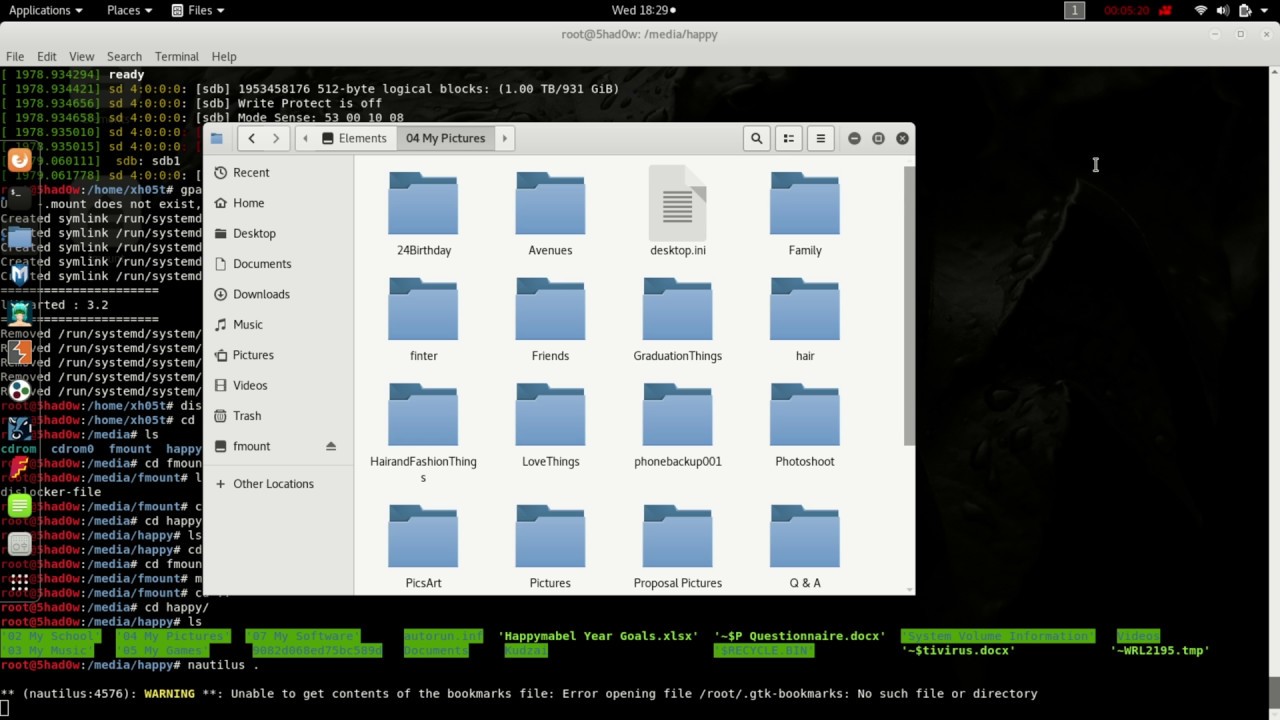Viewport: 1280px width, 720px height.
Task: Open Music in the sidebar
Action: (x=278, y=324)
